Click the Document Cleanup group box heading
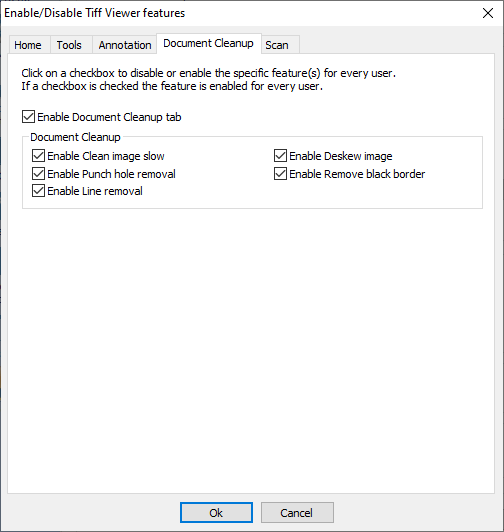This screenshot has width=504, height=532. pyautogui.click(x=75, y=137)
